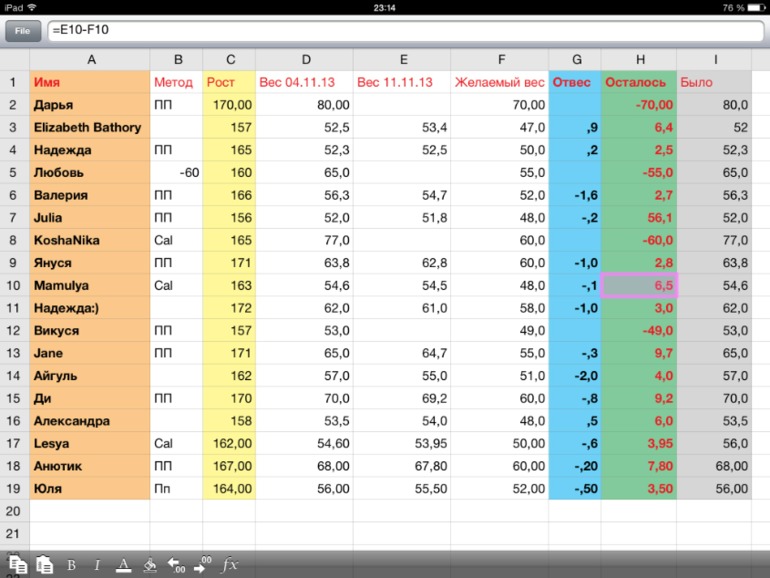Screen dimensions: 770x578
Task: Select the name cell 'Lesya'
Action: (90, 443)
